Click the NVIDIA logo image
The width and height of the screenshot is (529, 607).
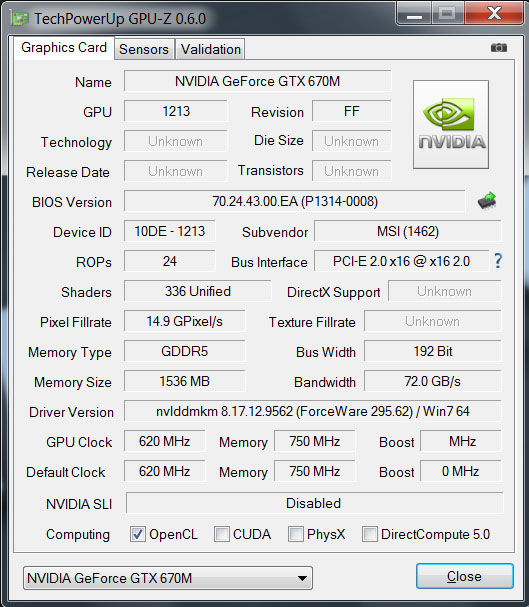(451, 124)
